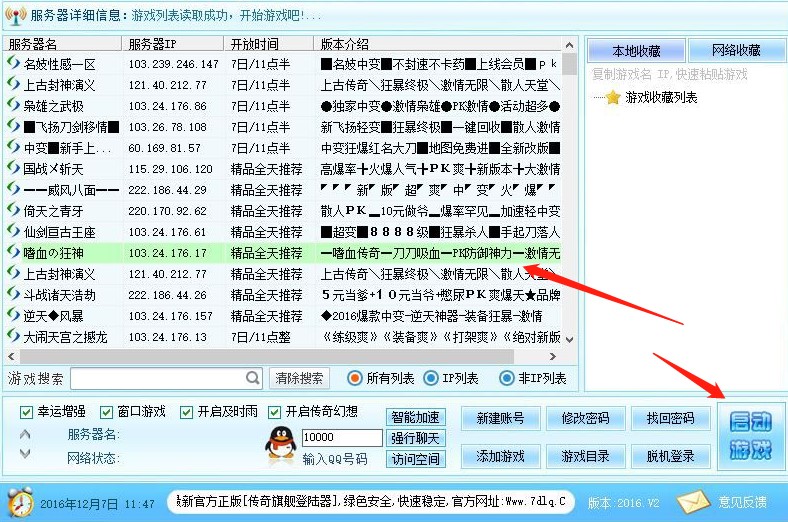This screenshot has width=788, height=522.
Task: Click the 强行聊天 button
Action: (416, 438)
